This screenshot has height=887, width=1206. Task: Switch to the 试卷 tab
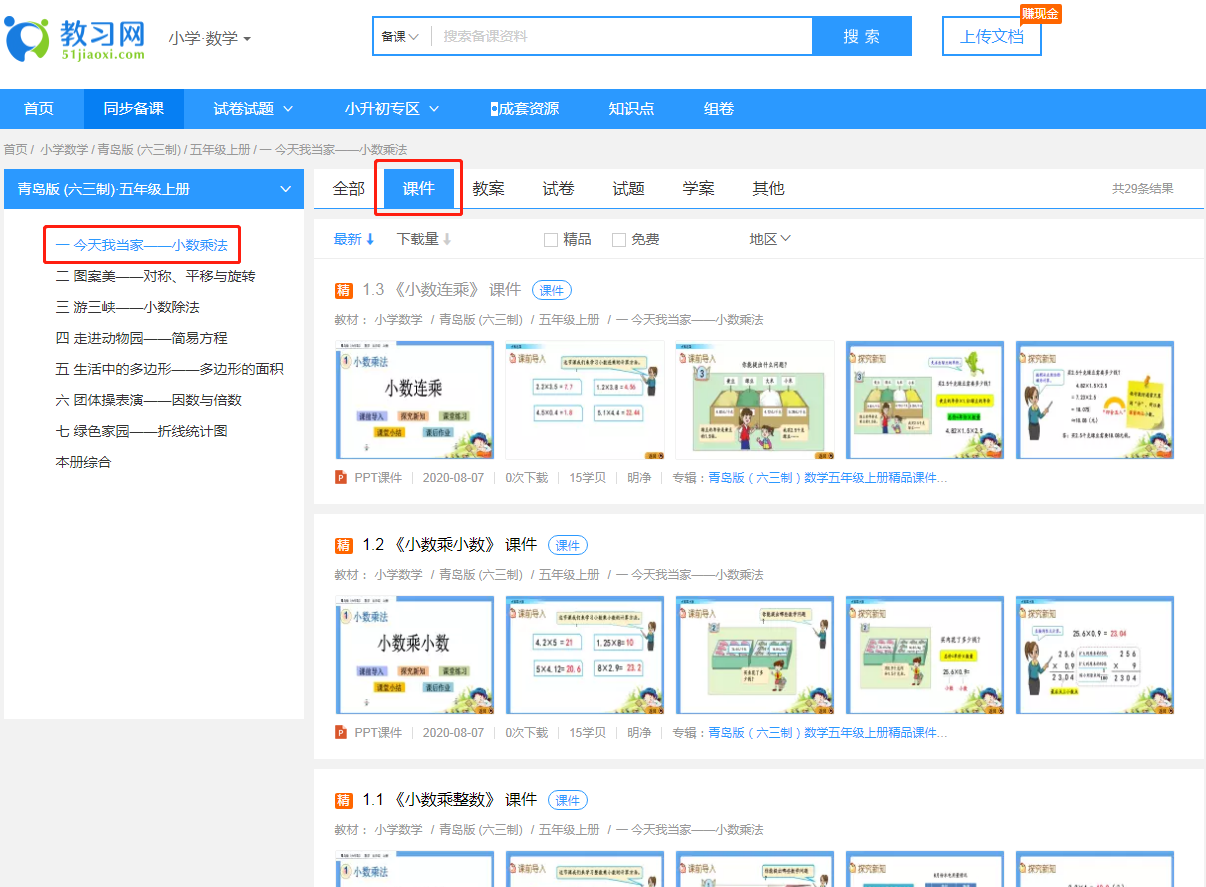558,188
